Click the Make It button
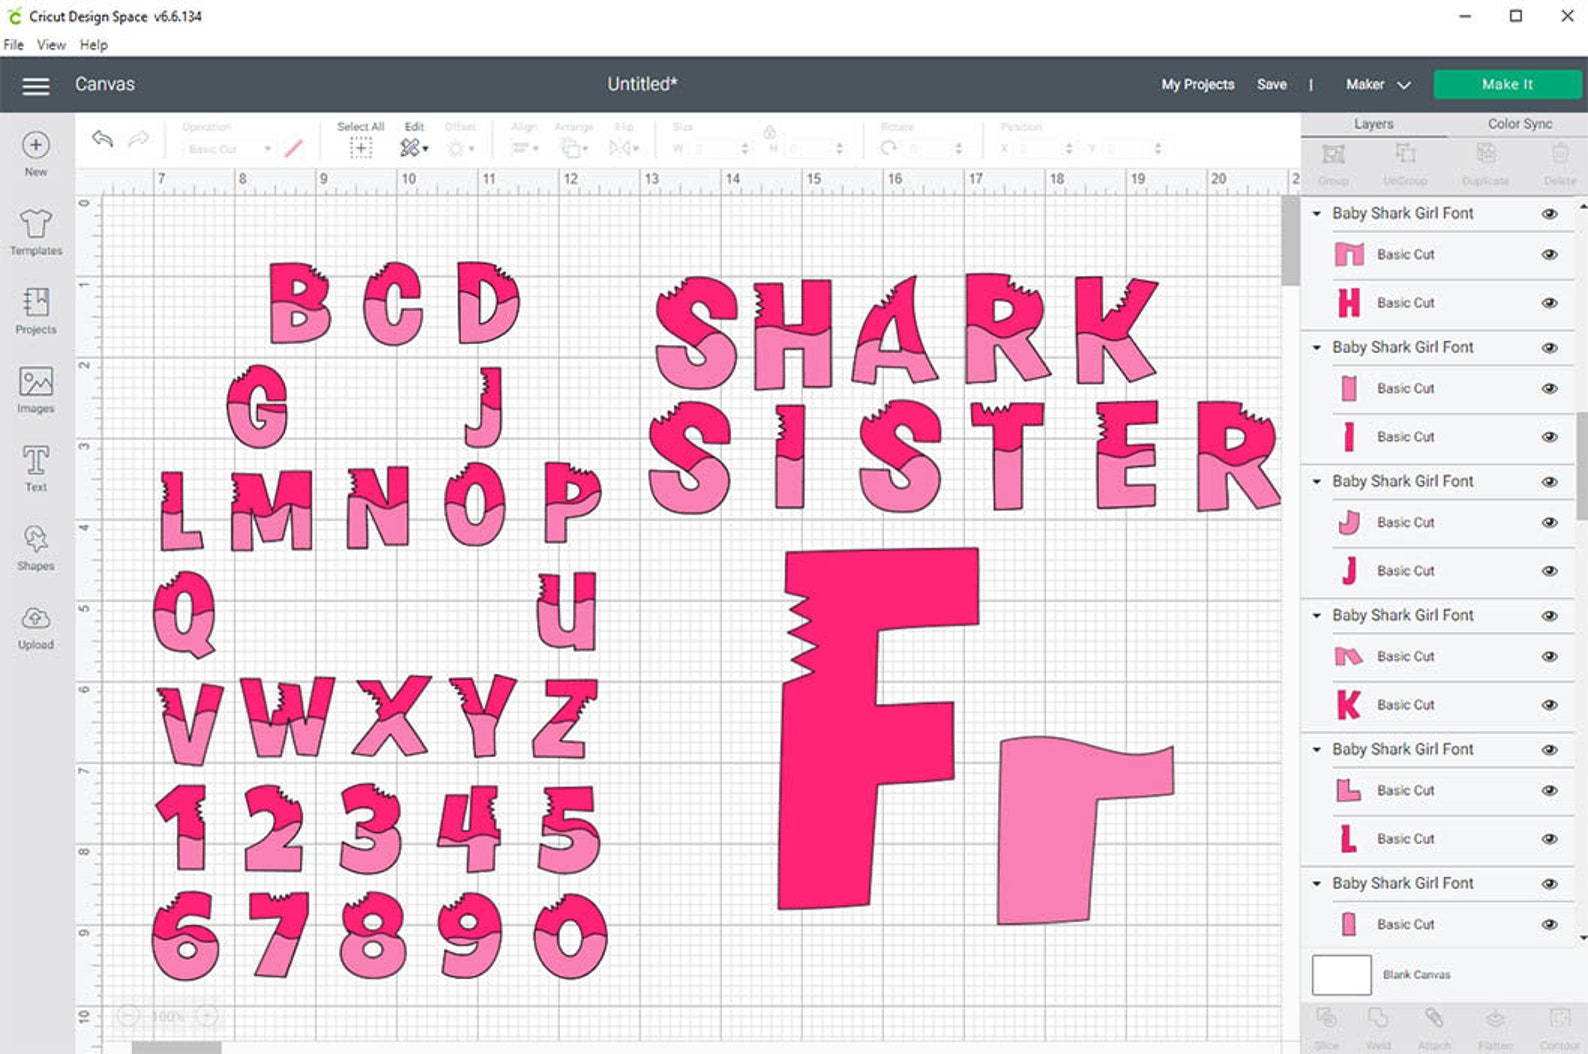The image size is (1588, 1054). coord(1507,85)
